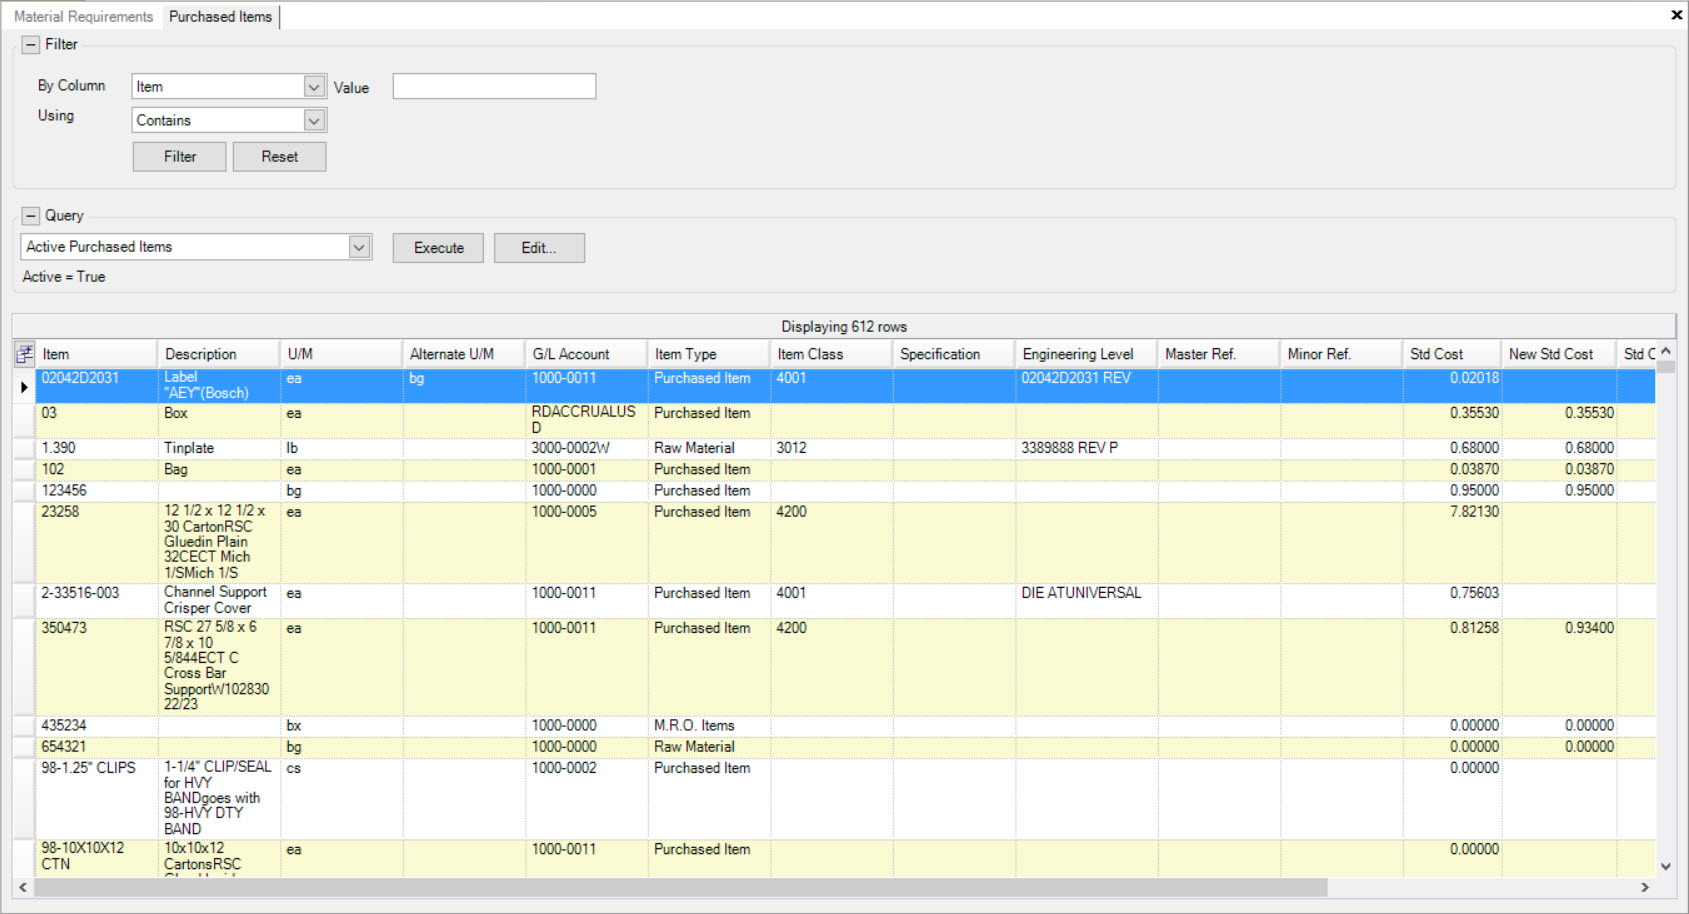Select item 350473 cell
Screen dimensions: 1689x914
point(96,666)
